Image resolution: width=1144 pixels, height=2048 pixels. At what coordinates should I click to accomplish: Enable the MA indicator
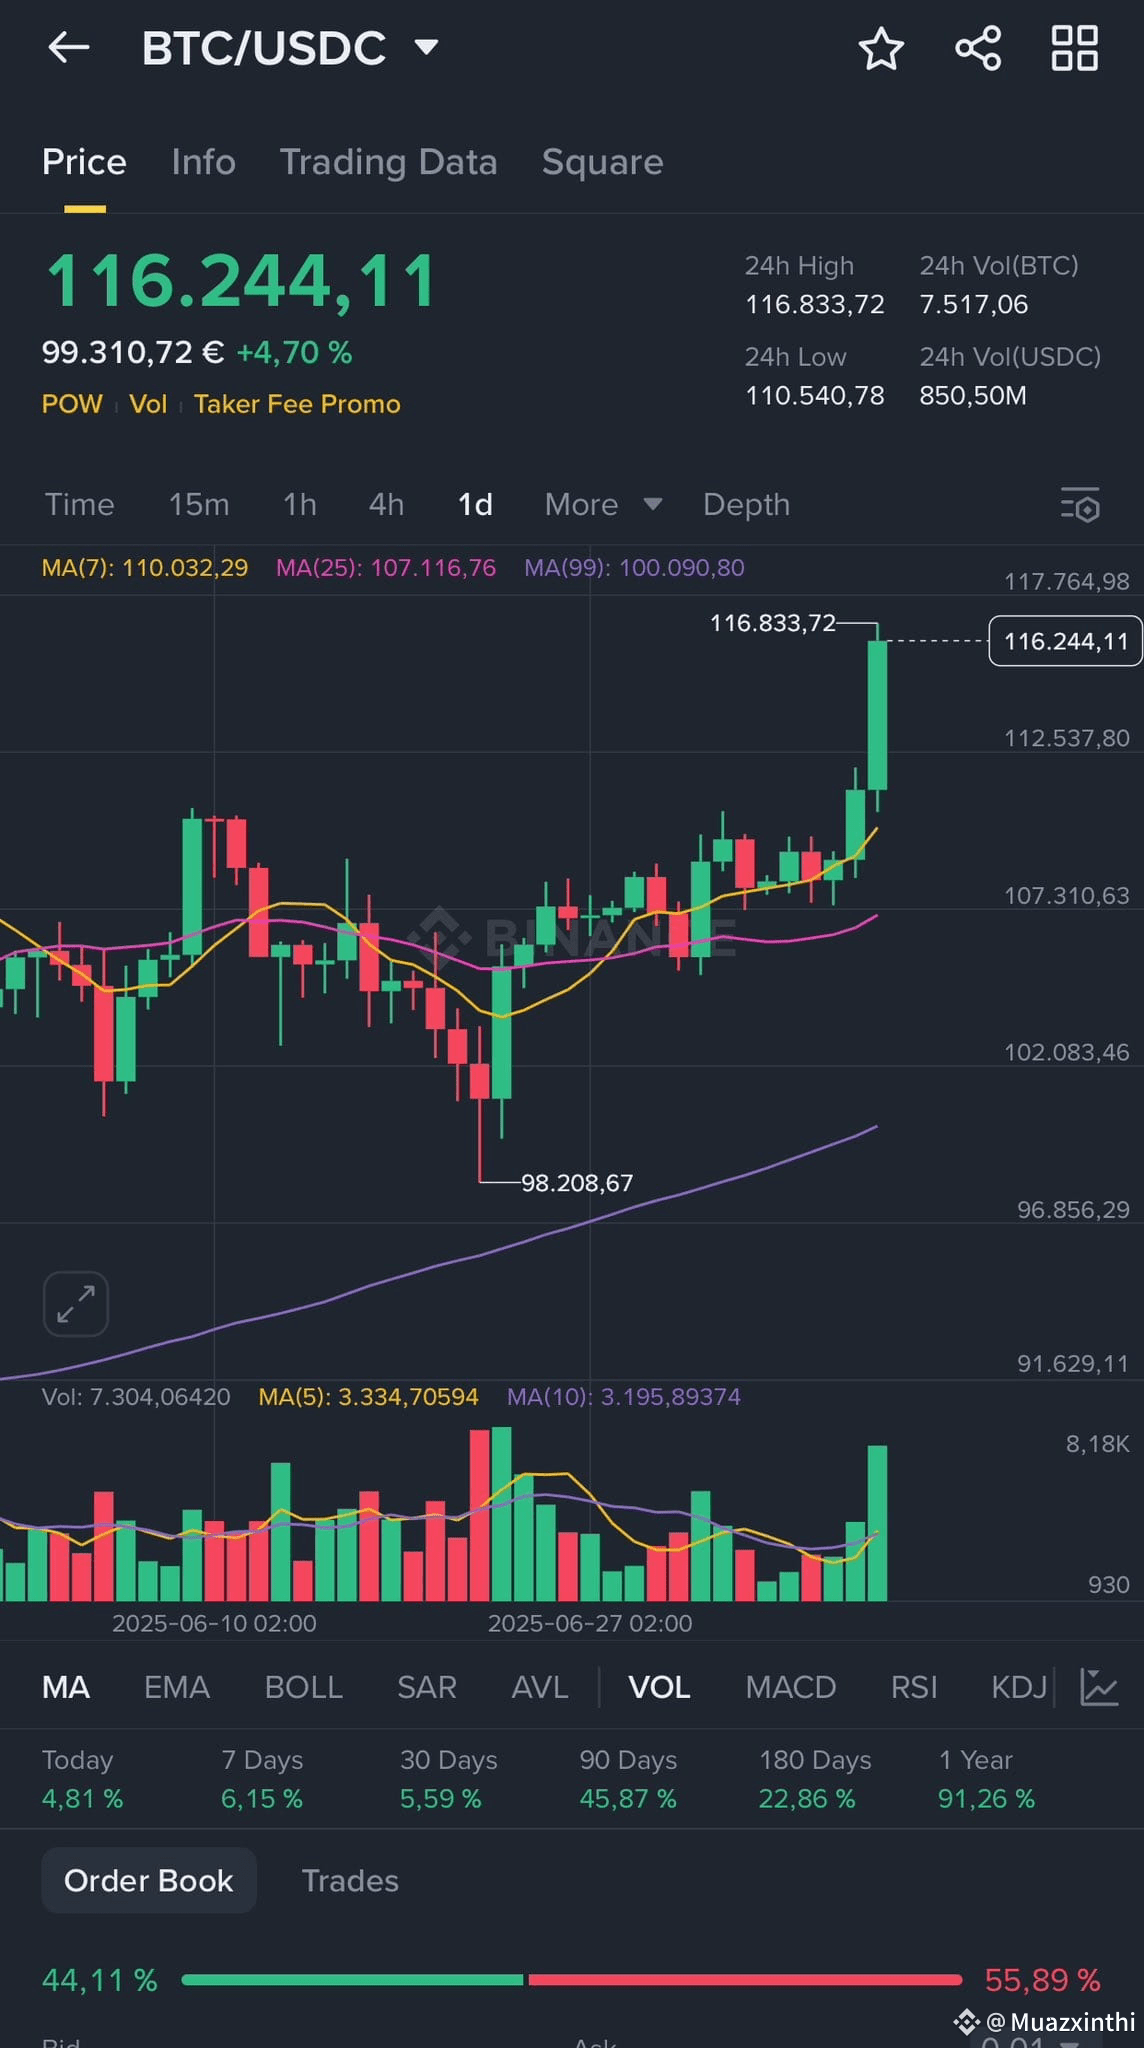66,1687
